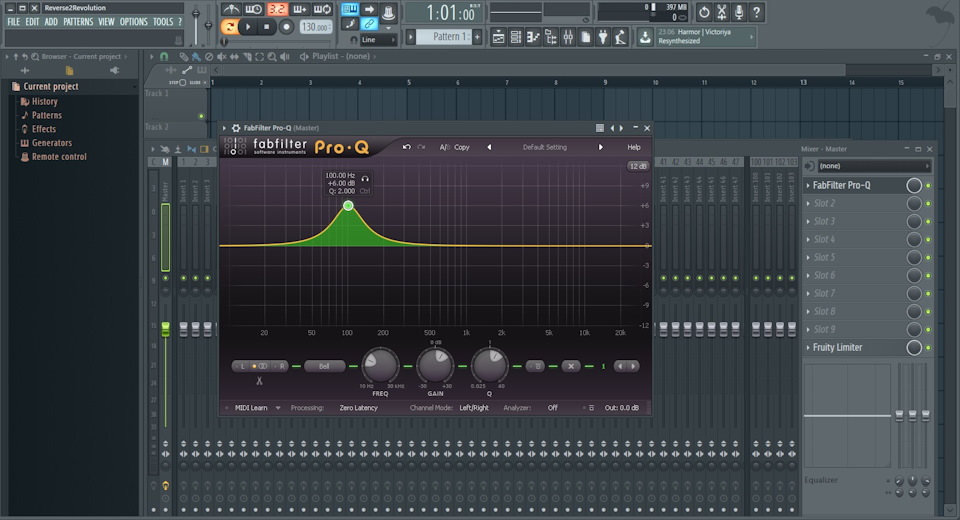960x520 pixels.
Task: Click the Pro-Q undo arrow icon
Action: tap(407, 147)
